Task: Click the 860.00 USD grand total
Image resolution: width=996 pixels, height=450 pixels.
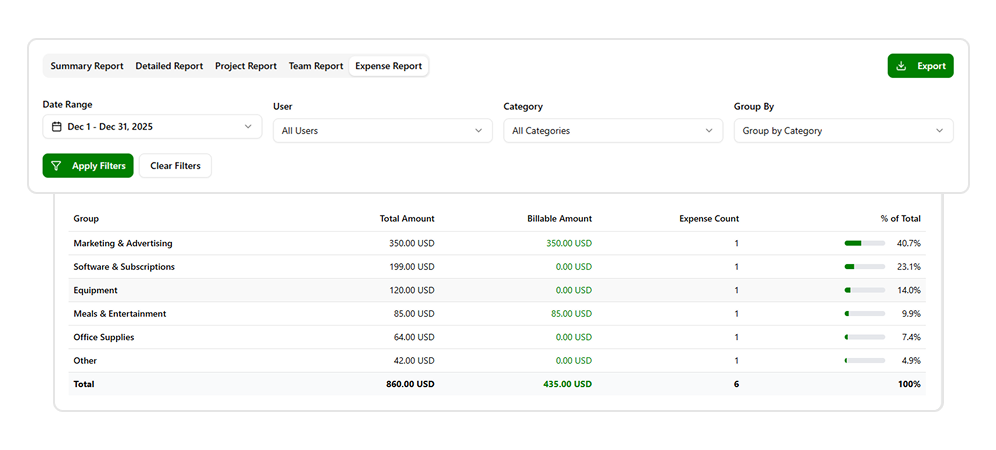Action: (410, 384)
